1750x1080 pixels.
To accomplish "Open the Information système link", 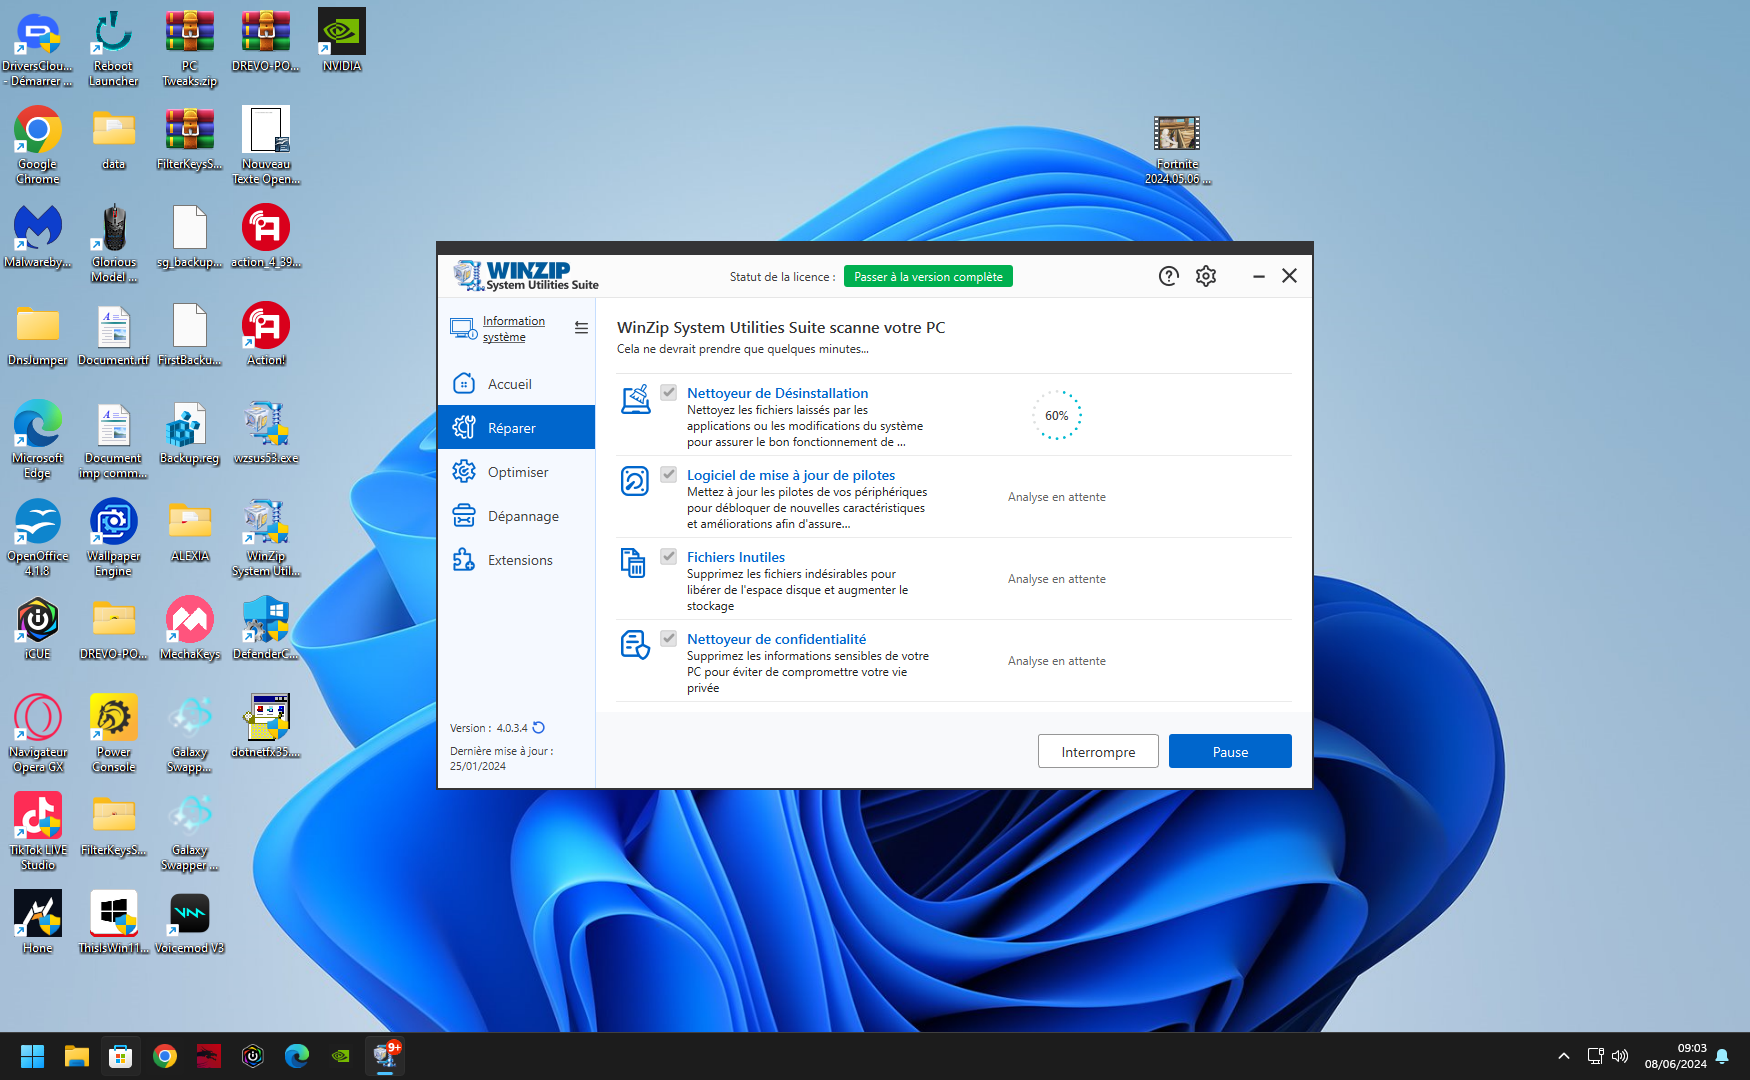I will point(513,329).
